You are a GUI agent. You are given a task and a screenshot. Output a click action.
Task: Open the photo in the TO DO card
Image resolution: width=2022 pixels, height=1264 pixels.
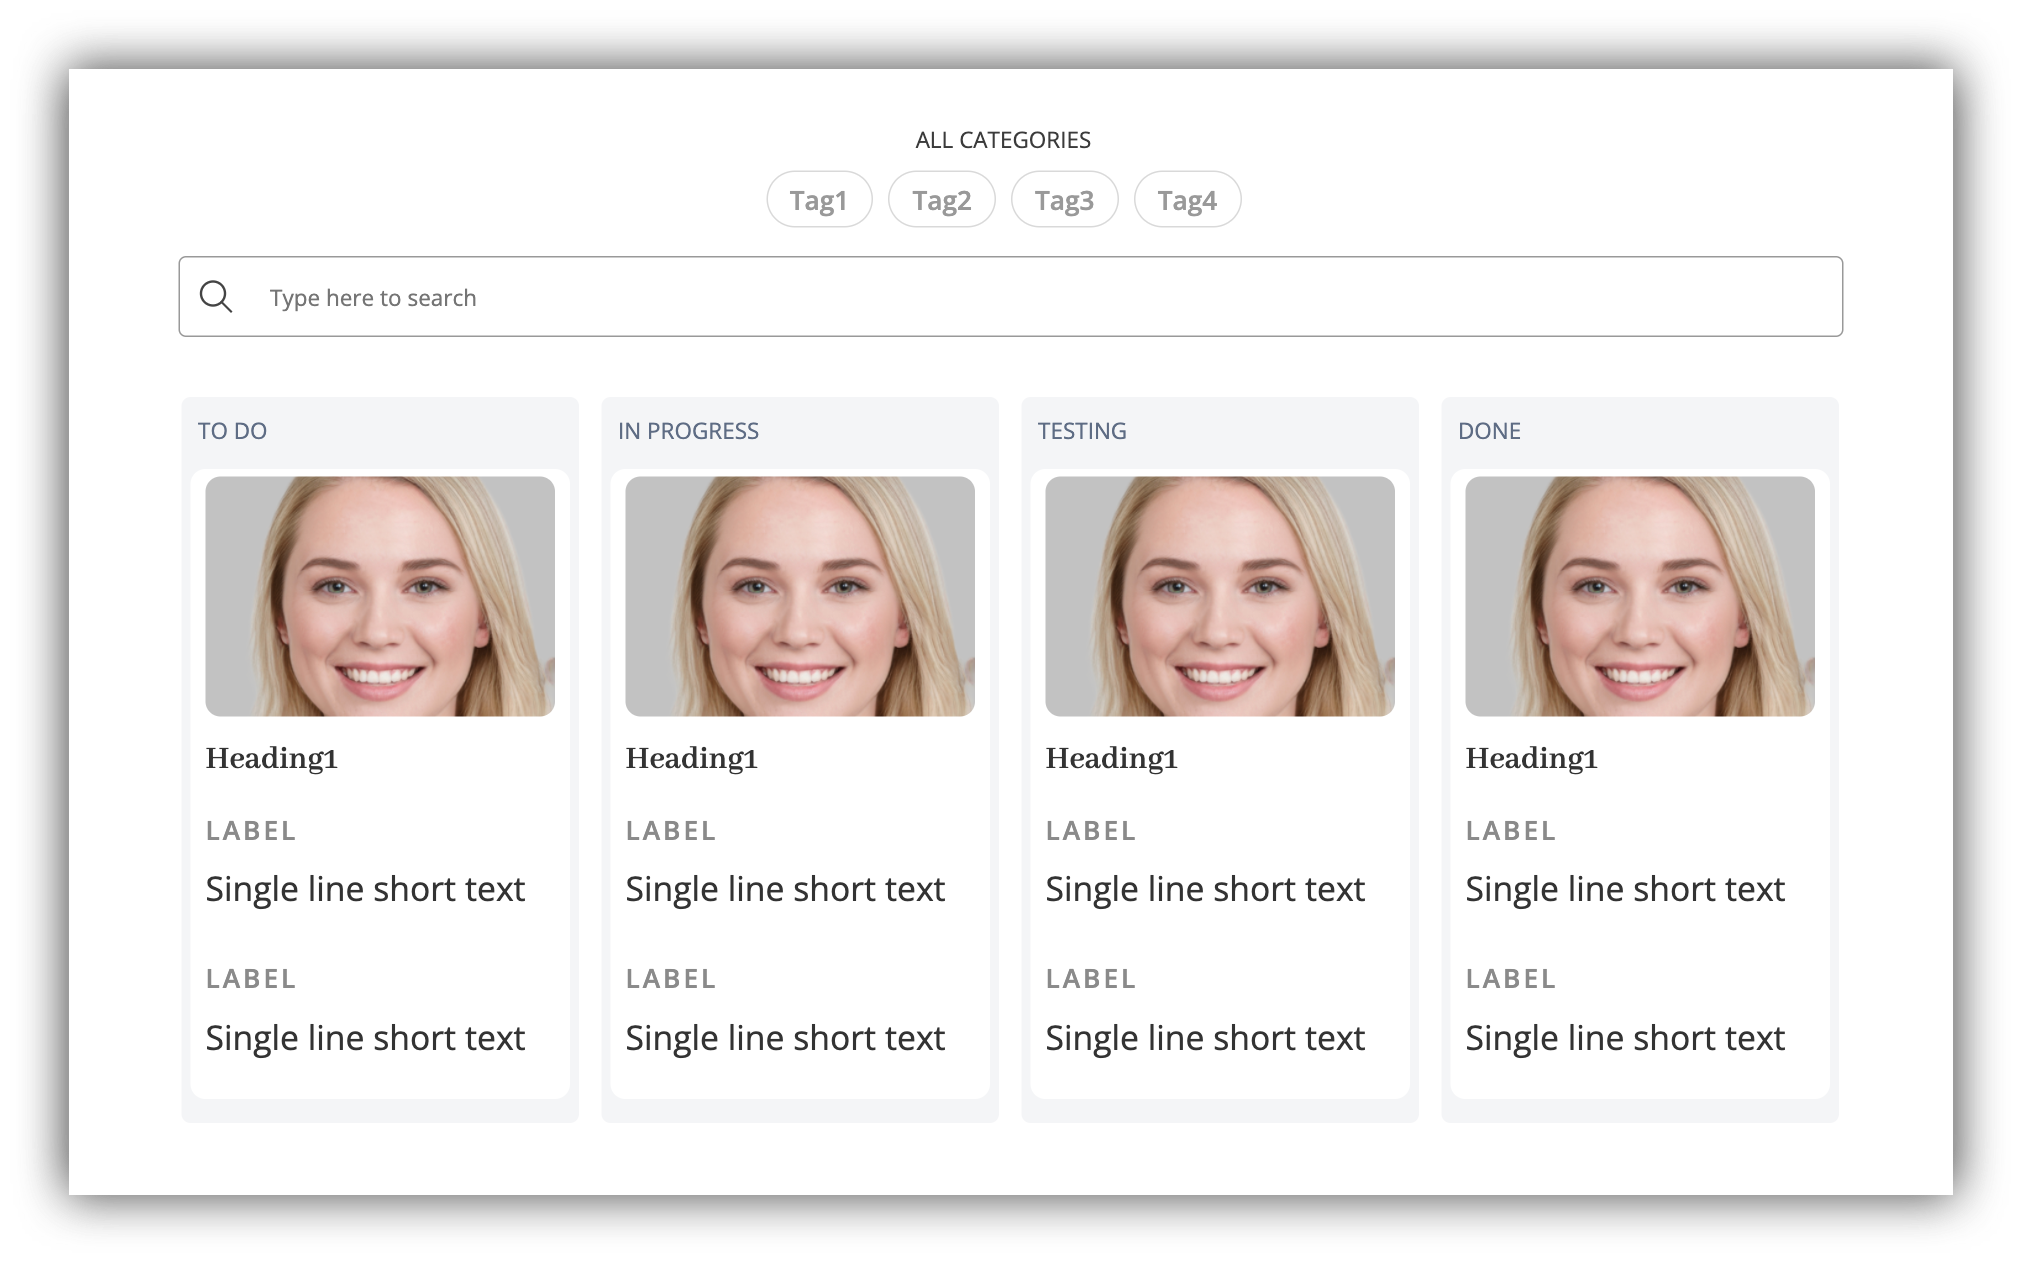tap(380, 596)
